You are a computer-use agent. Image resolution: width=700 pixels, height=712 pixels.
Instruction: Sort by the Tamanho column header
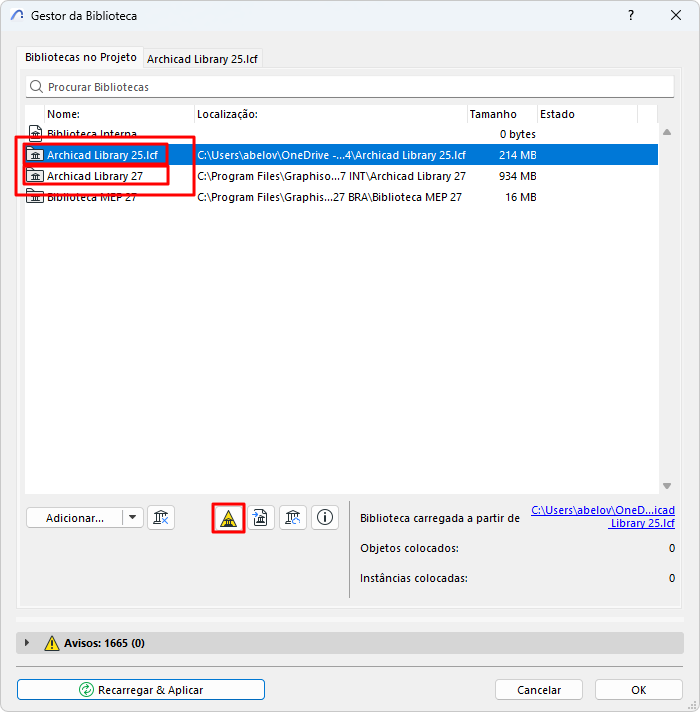click(x=502, y=114)
